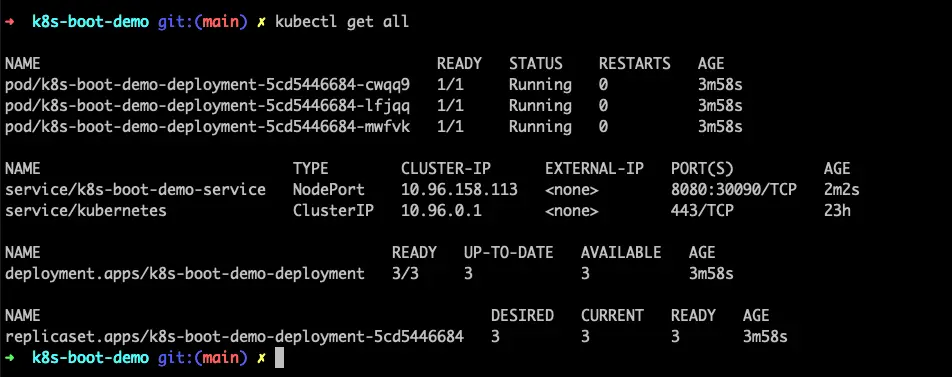Click the terminal cursor block at bottom prompt
Screen dimensions: 952x377
point(279,358)
